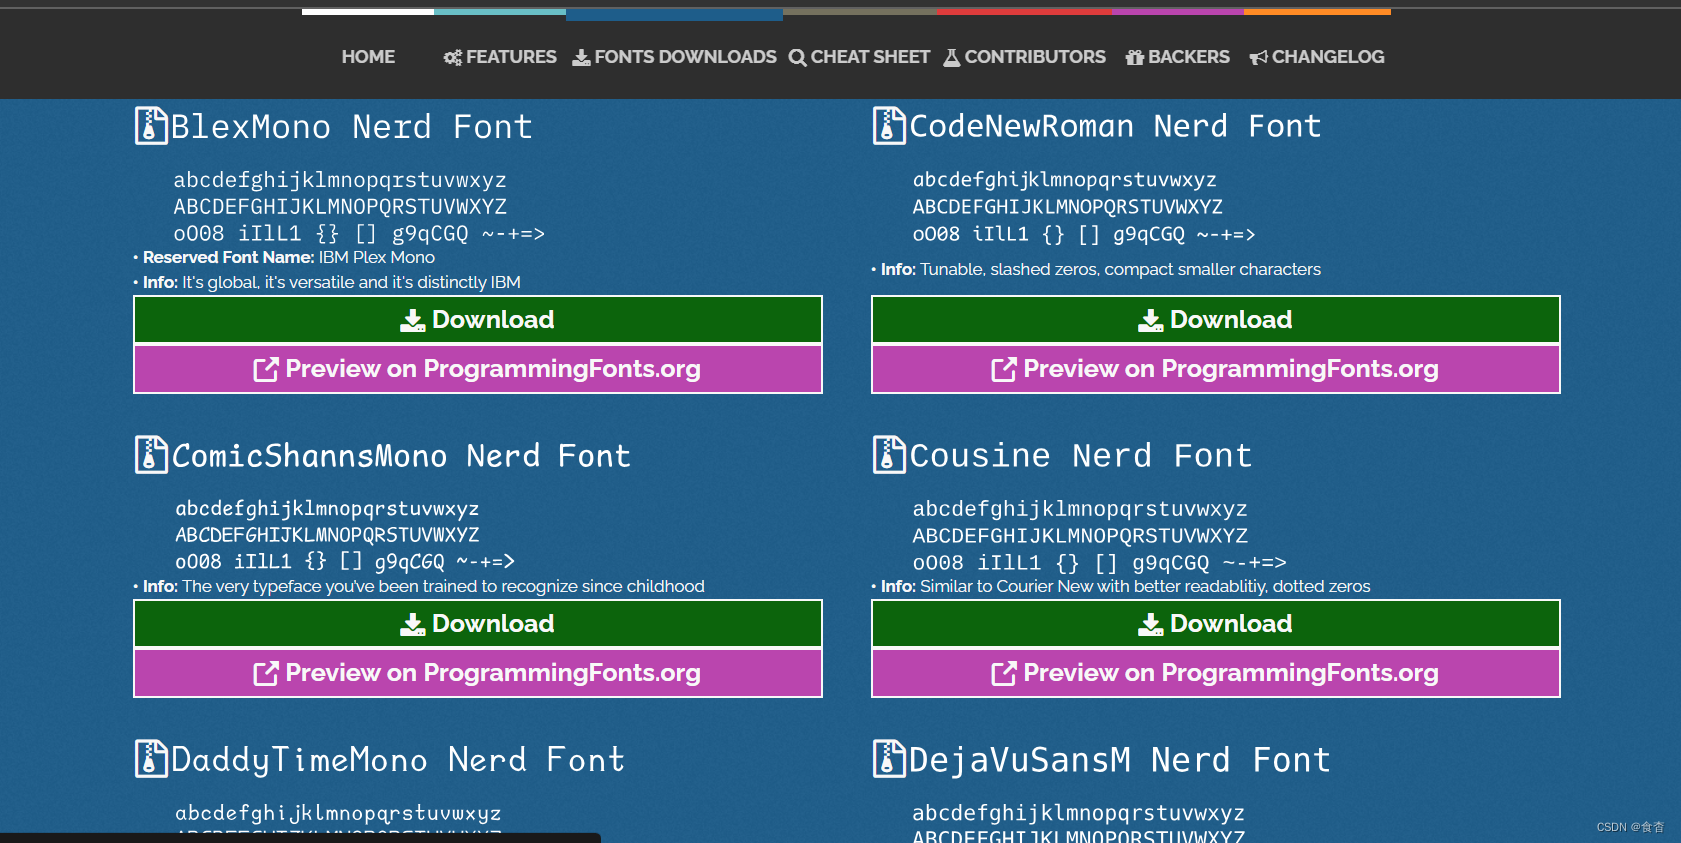1681x843 pixels.
Task: Open the CHEAT SHEET page
Action: click(859, 57)
